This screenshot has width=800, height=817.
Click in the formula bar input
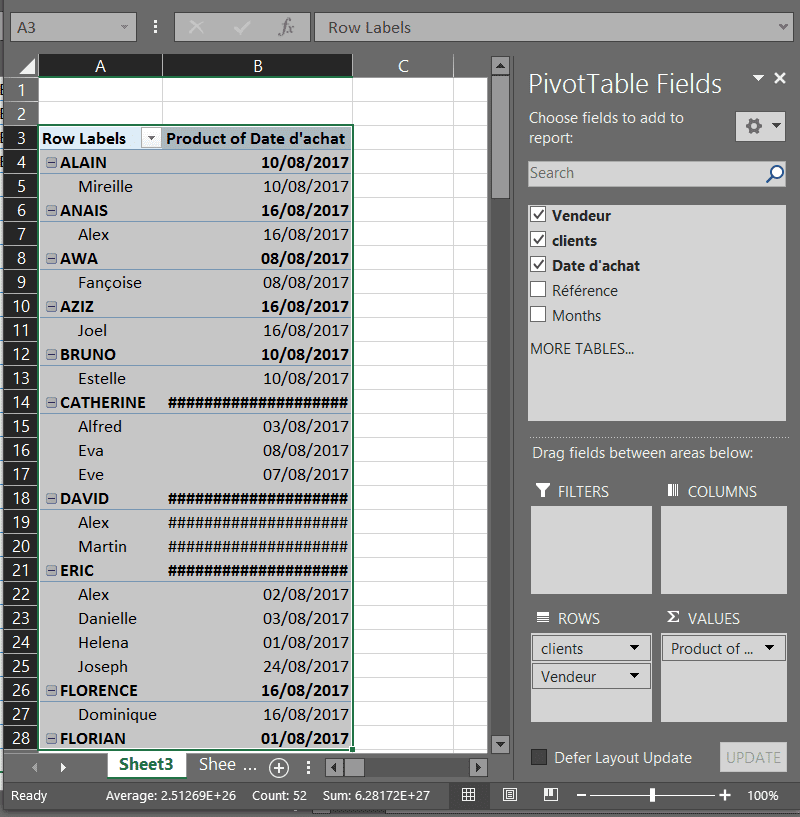550,28
